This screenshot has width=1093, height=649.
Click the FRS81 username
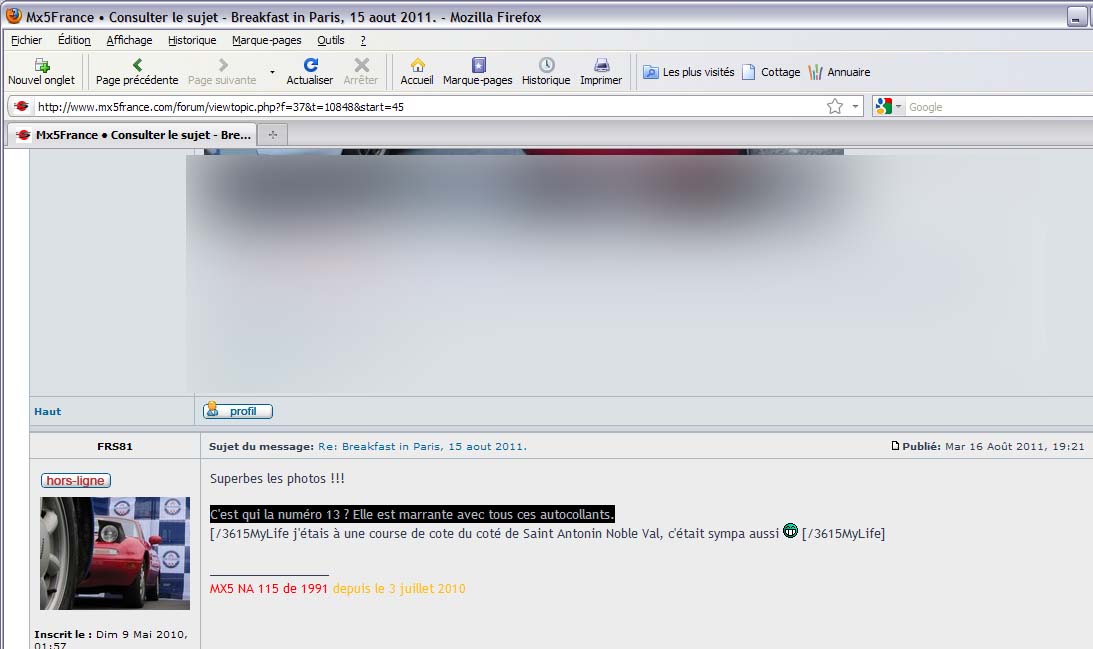(x=114, y=446)
